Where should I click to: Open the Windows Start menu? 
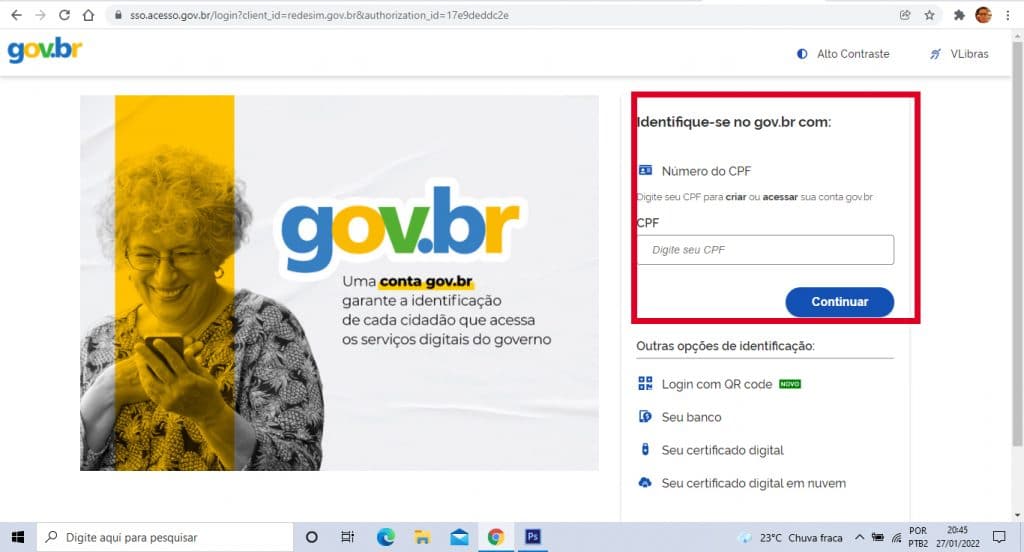point(18,537)
